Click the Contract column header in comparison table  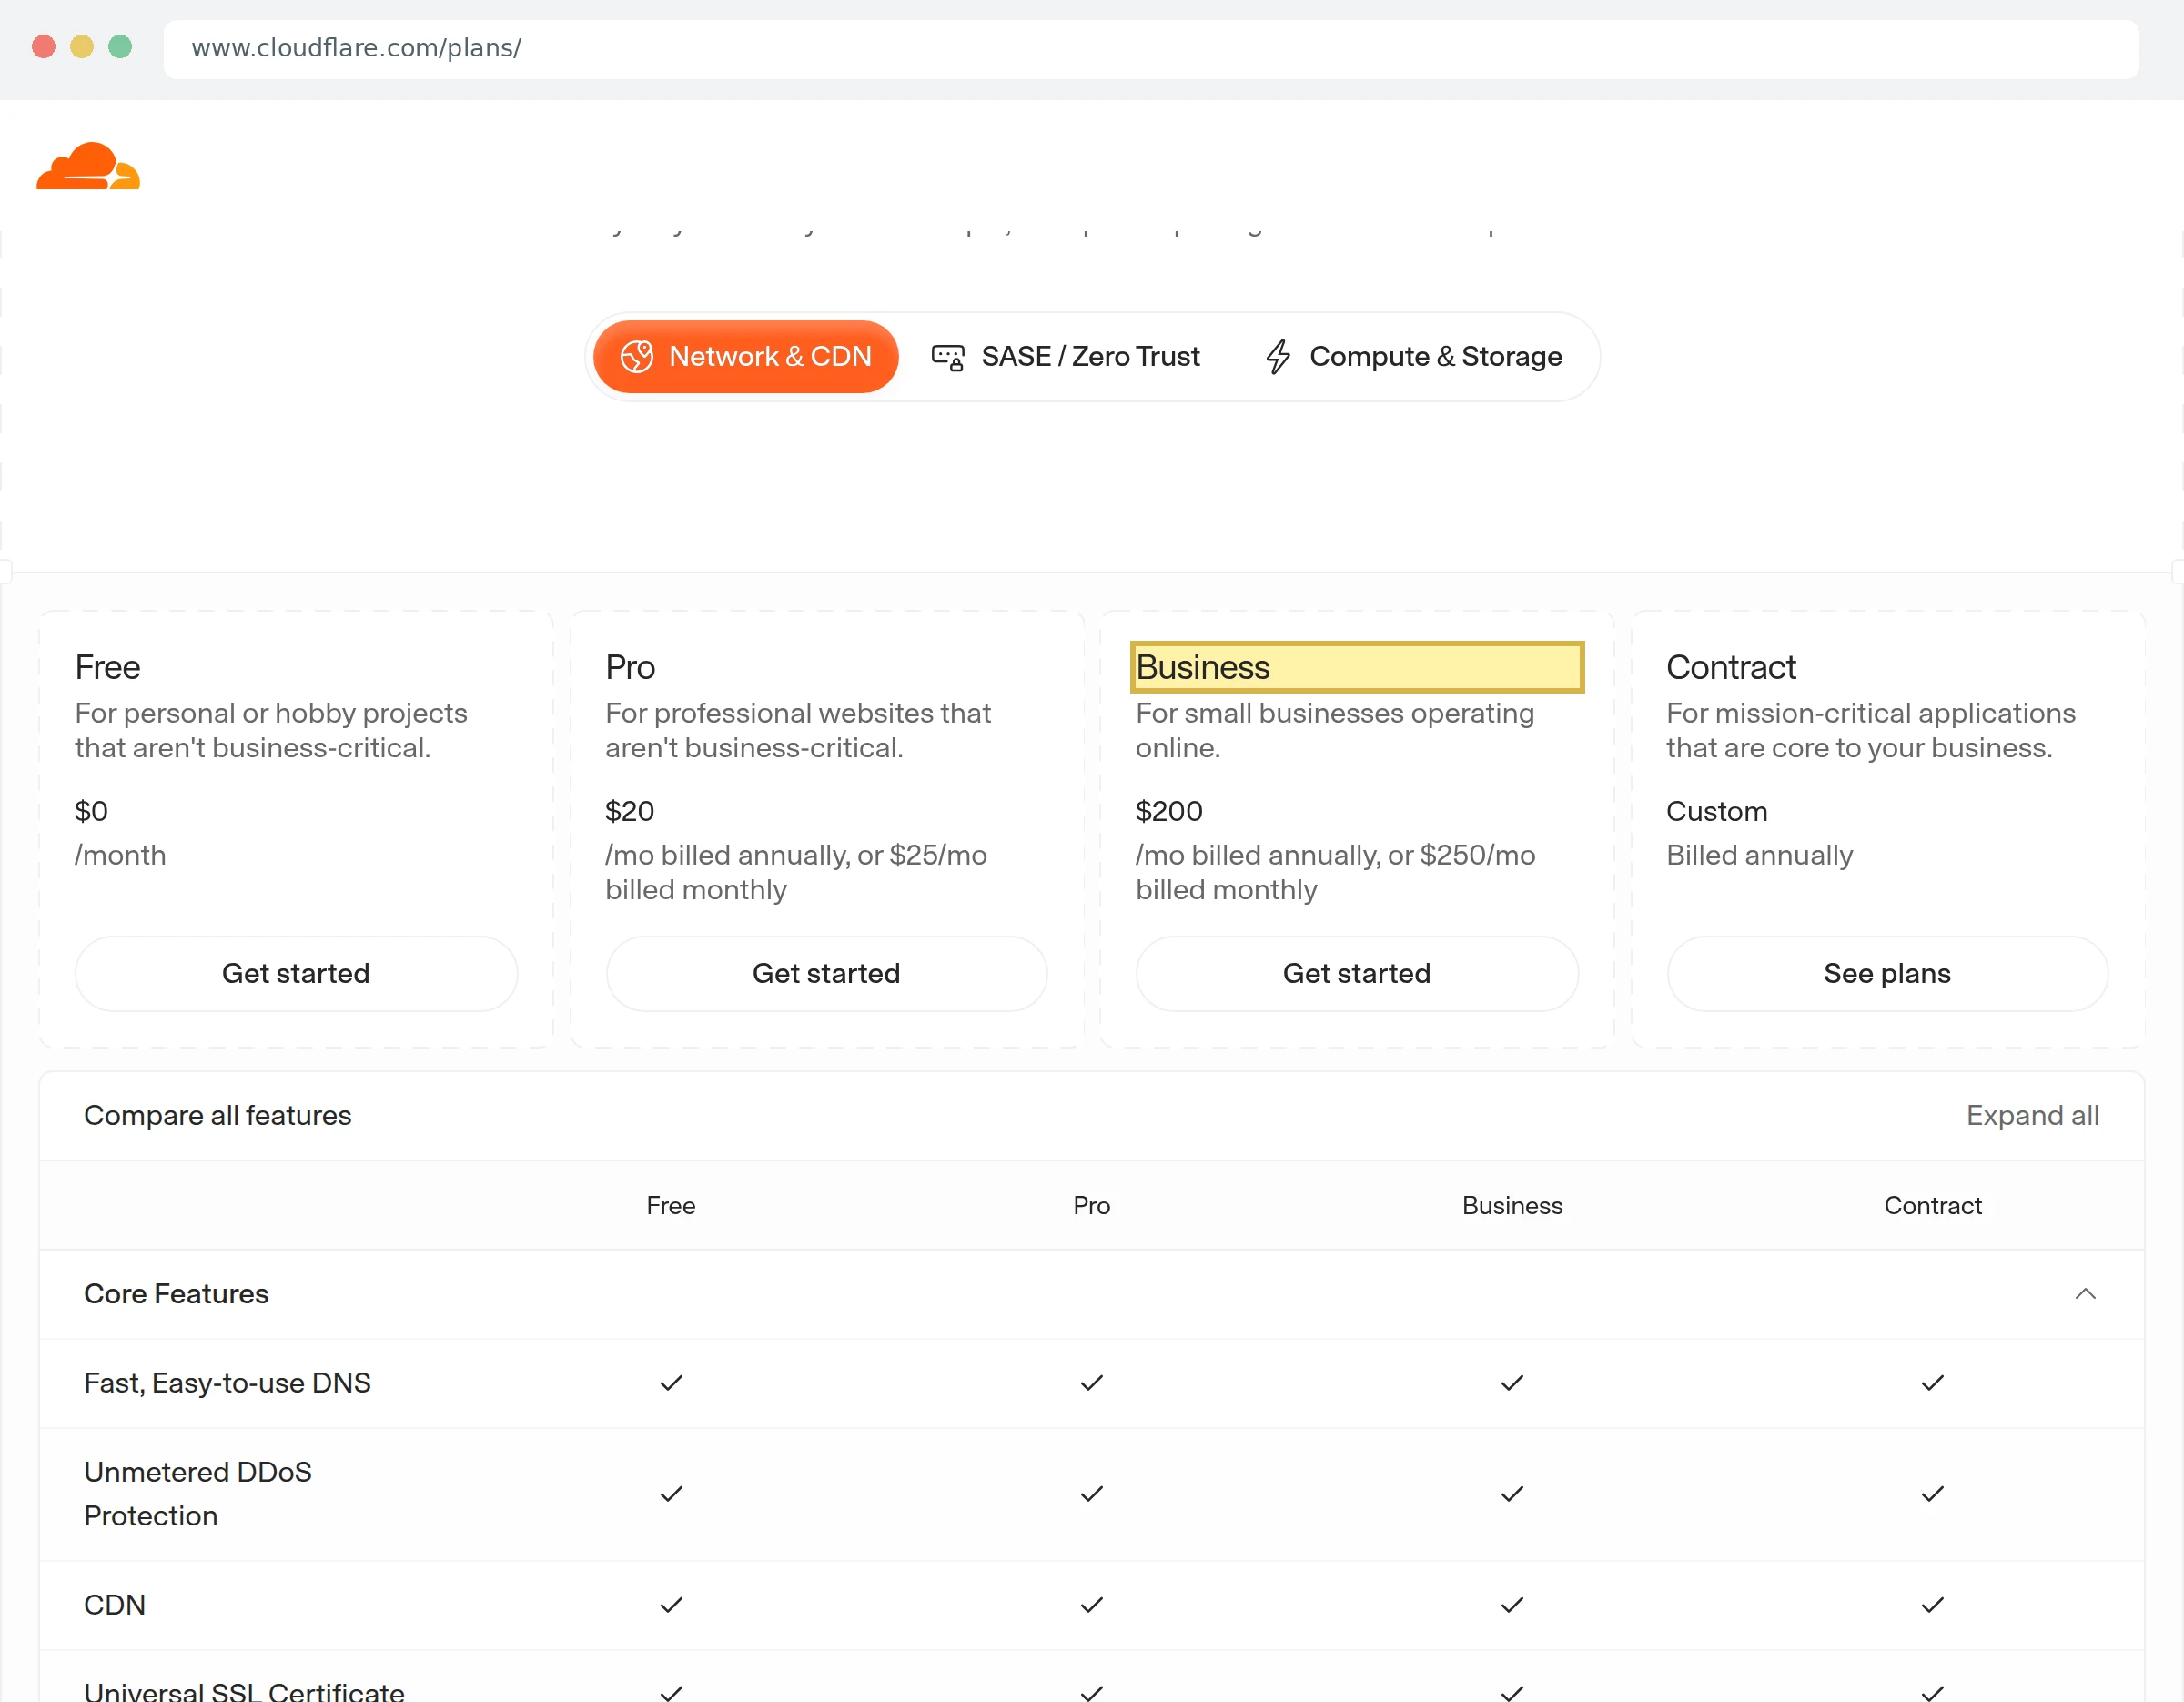tap(1933, 1205)
